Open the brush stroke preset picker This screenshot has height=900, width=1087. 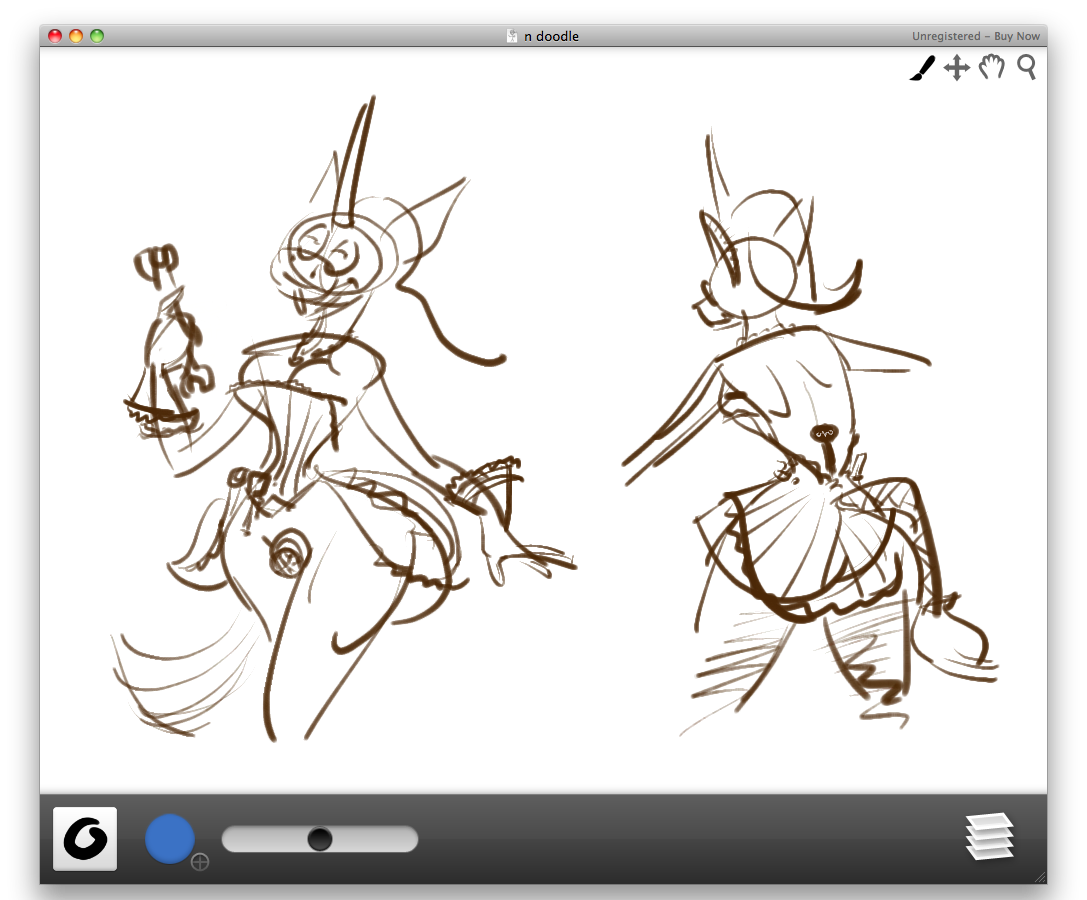pyautogui.click(x=85, y=838)
